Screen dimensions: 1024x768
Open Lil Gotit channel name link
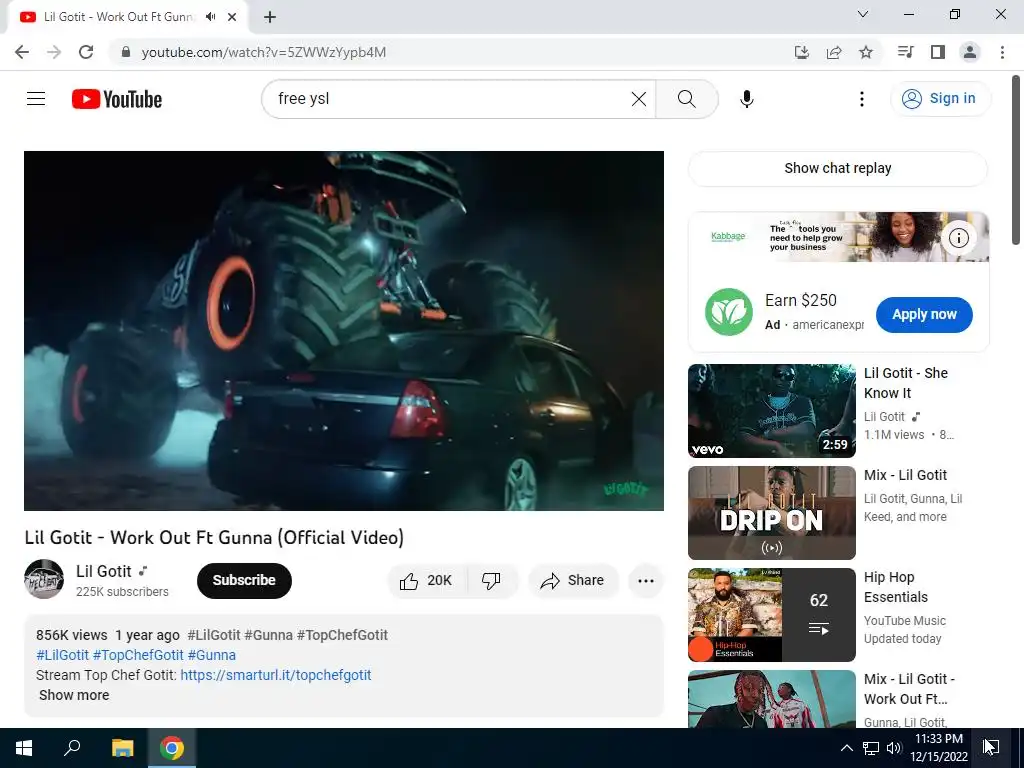click(104, 571)
